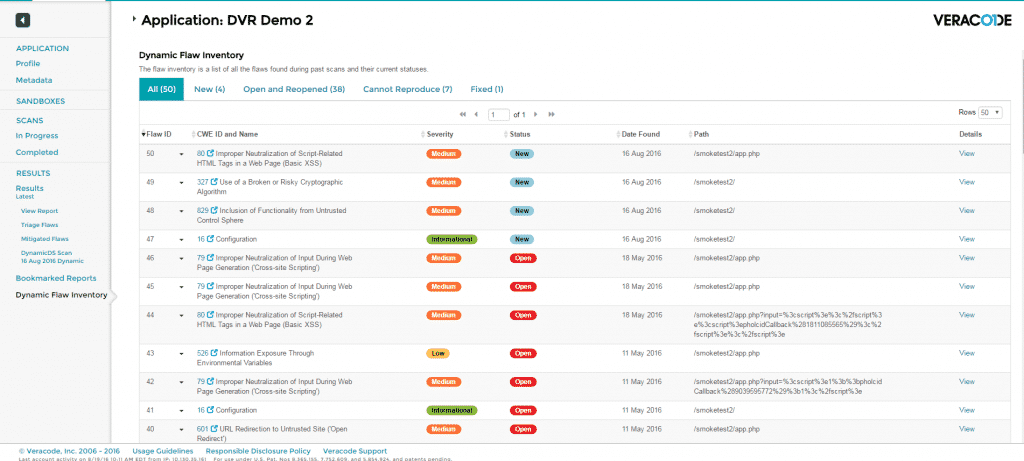The height and width of the screenshot is (461, 1024).
Task: Open external link icon for CWE 601
Action: coord(214,429)
